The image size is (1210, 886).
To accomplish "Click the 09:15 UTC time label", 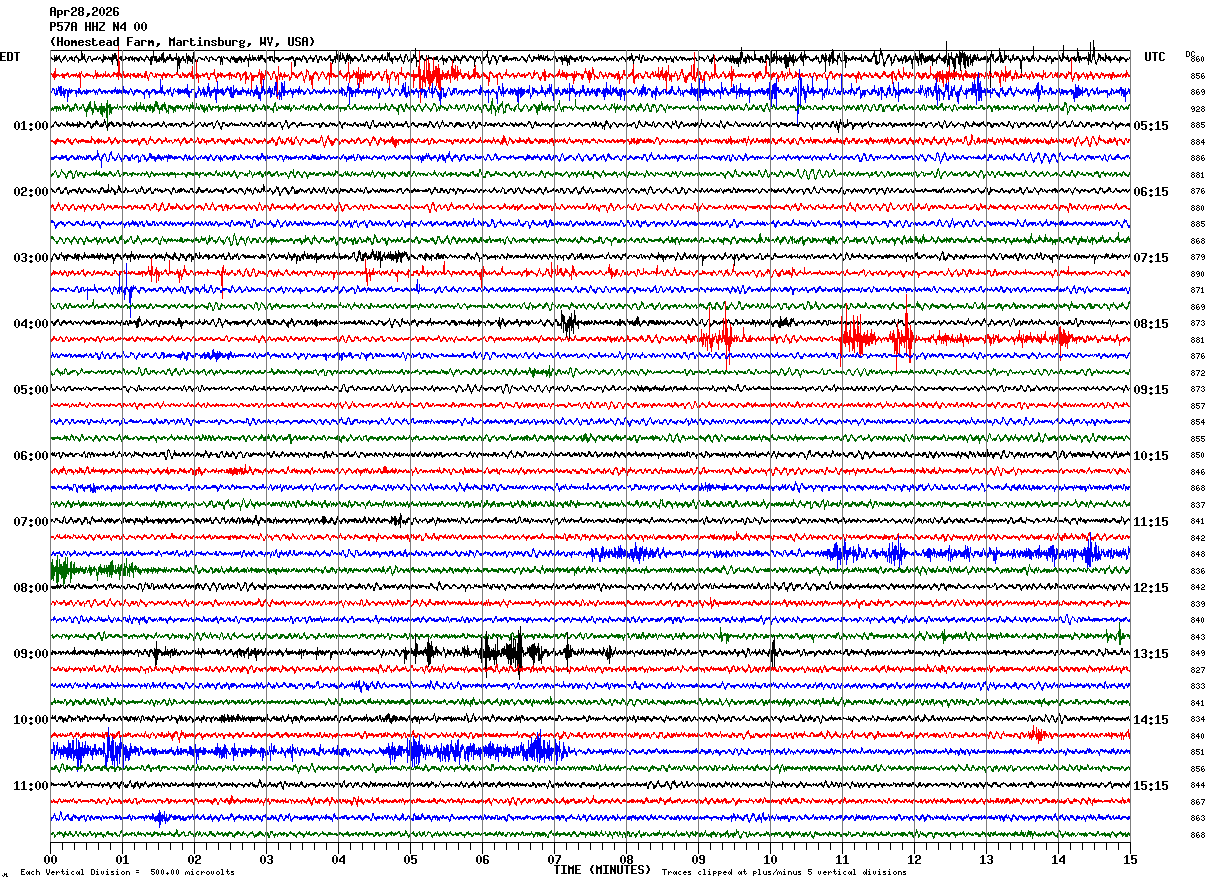I will point(1151,390).
